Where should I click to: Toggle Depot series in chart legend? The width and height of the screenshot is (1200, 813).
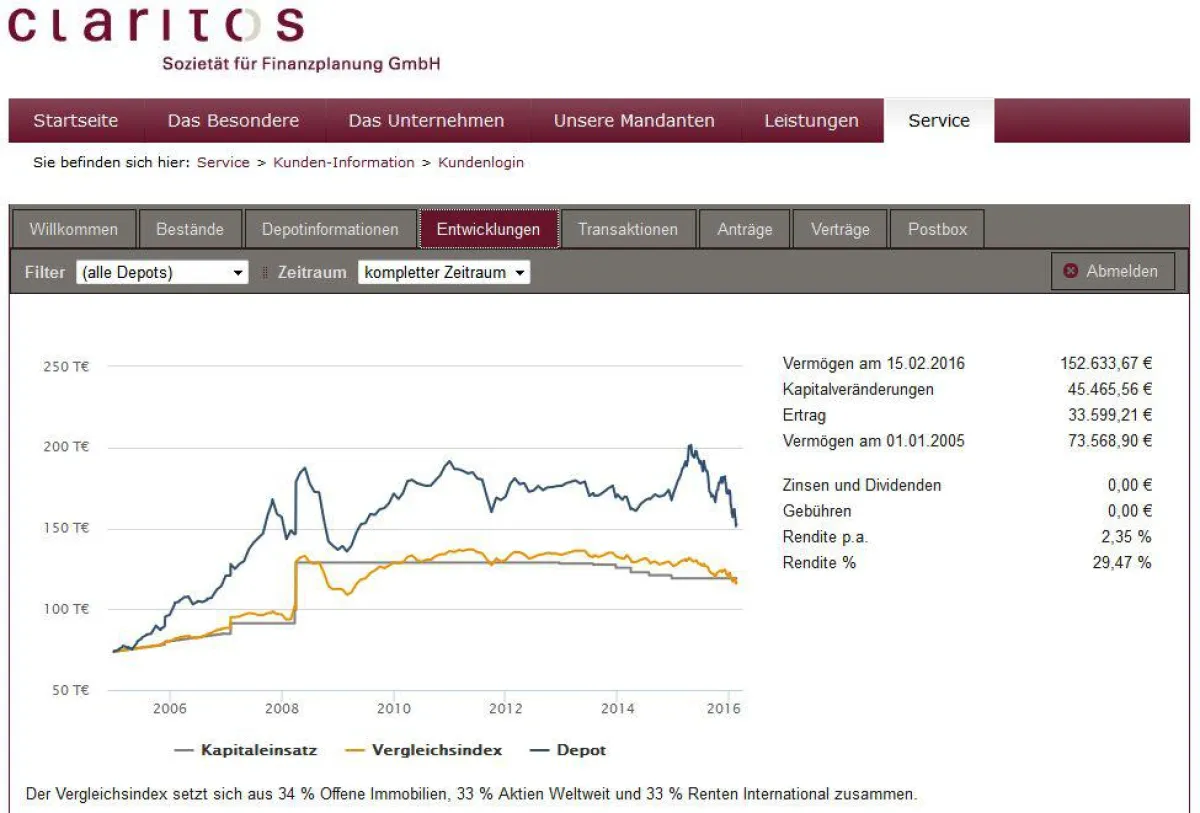(x=567, y=750)
